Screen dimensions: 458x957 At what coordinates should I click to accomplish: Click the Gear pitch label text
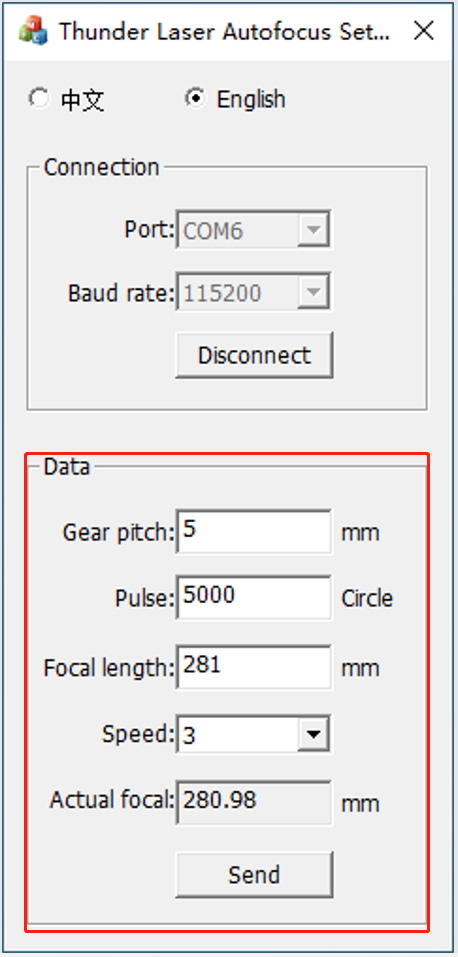(x=118, y=532)
